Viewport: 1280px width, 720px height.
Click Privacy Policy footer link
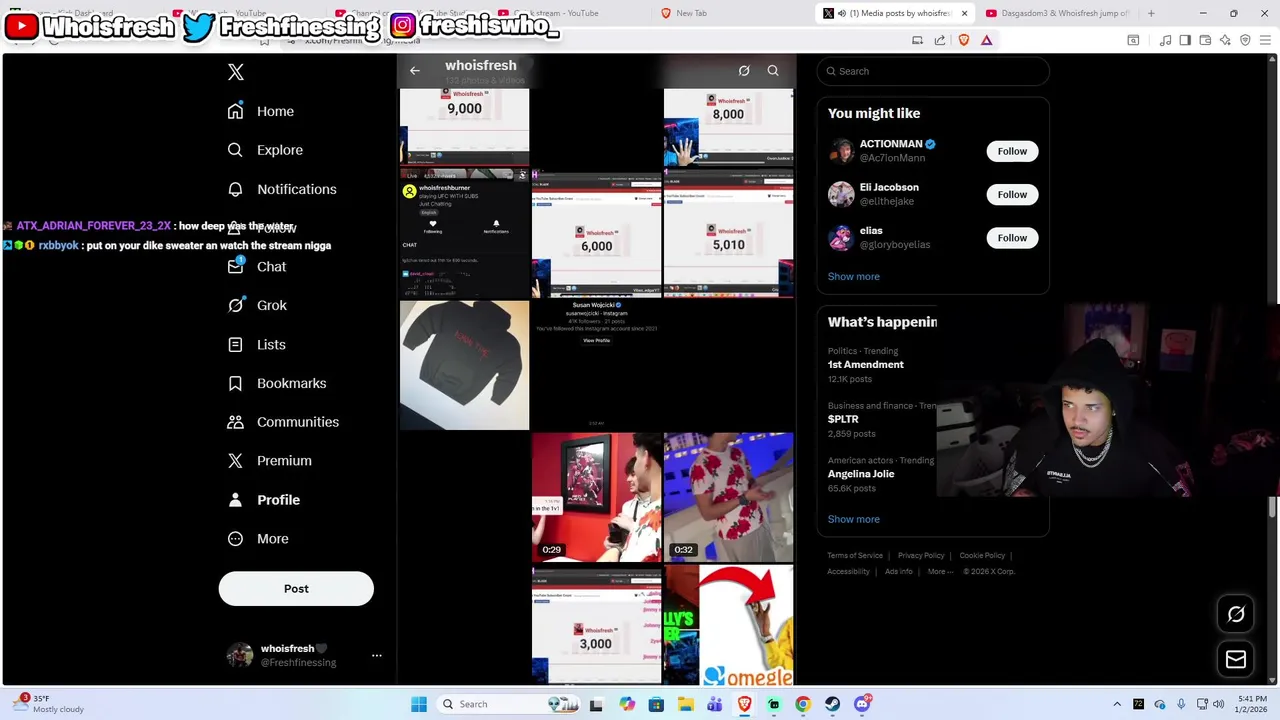tap(921, 556)
